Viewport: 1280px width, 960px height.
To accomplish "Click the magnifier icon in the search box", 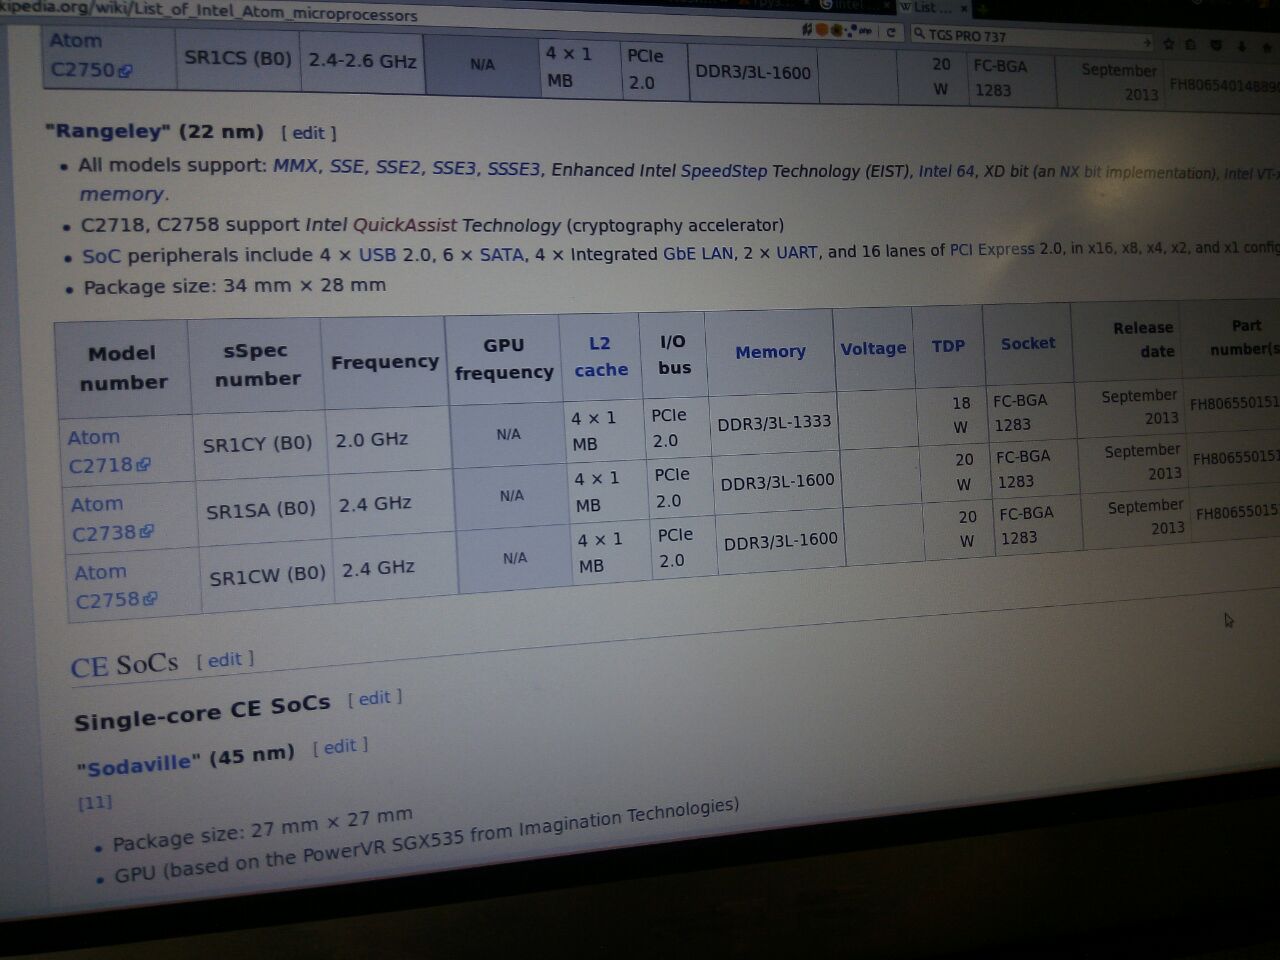I will [919, 34].
